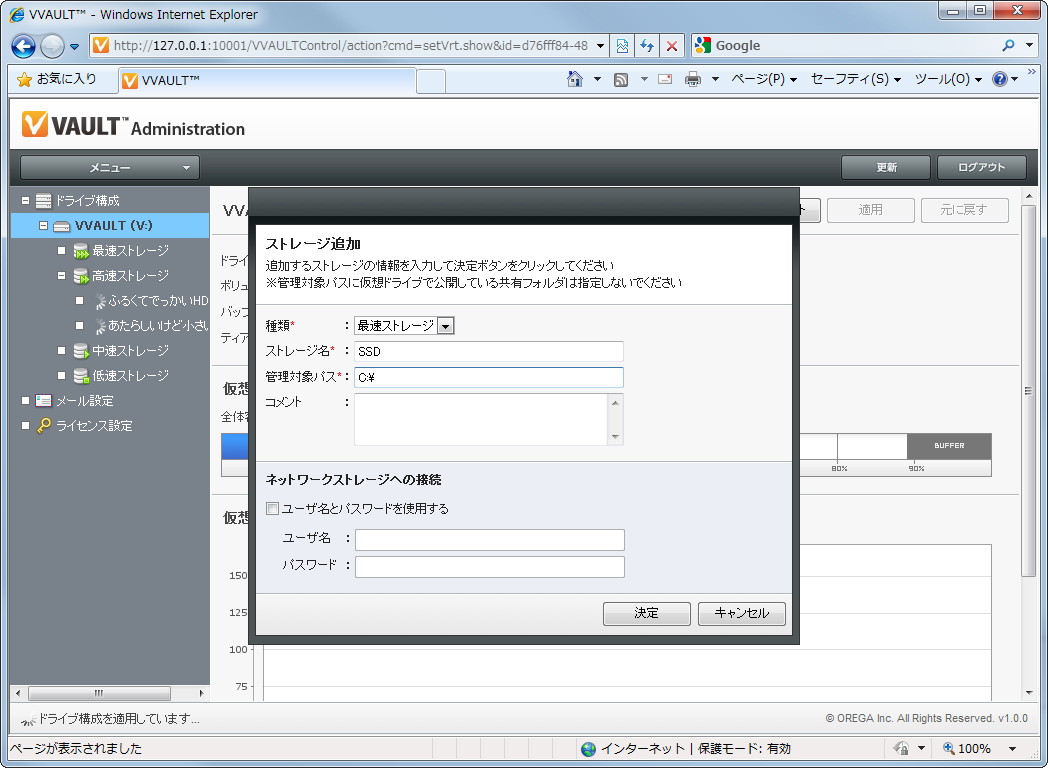This screenshot has height=768, width=1048.
Task: Click the sidebar scroll right arrow
Action: [201, 693]
